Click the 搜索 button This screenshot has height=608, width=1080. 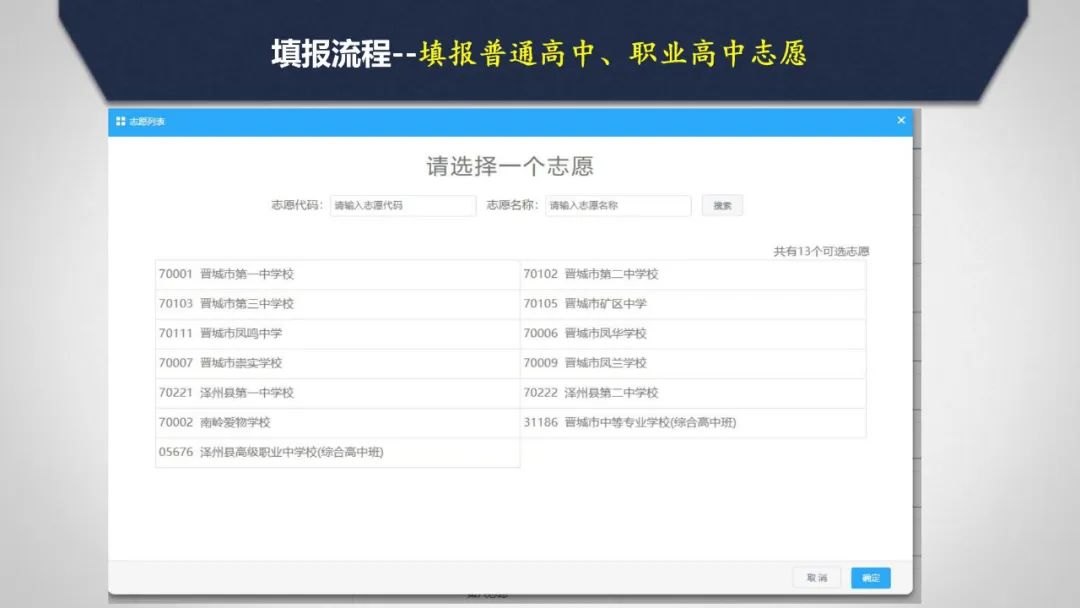click(x=722, y=205)
